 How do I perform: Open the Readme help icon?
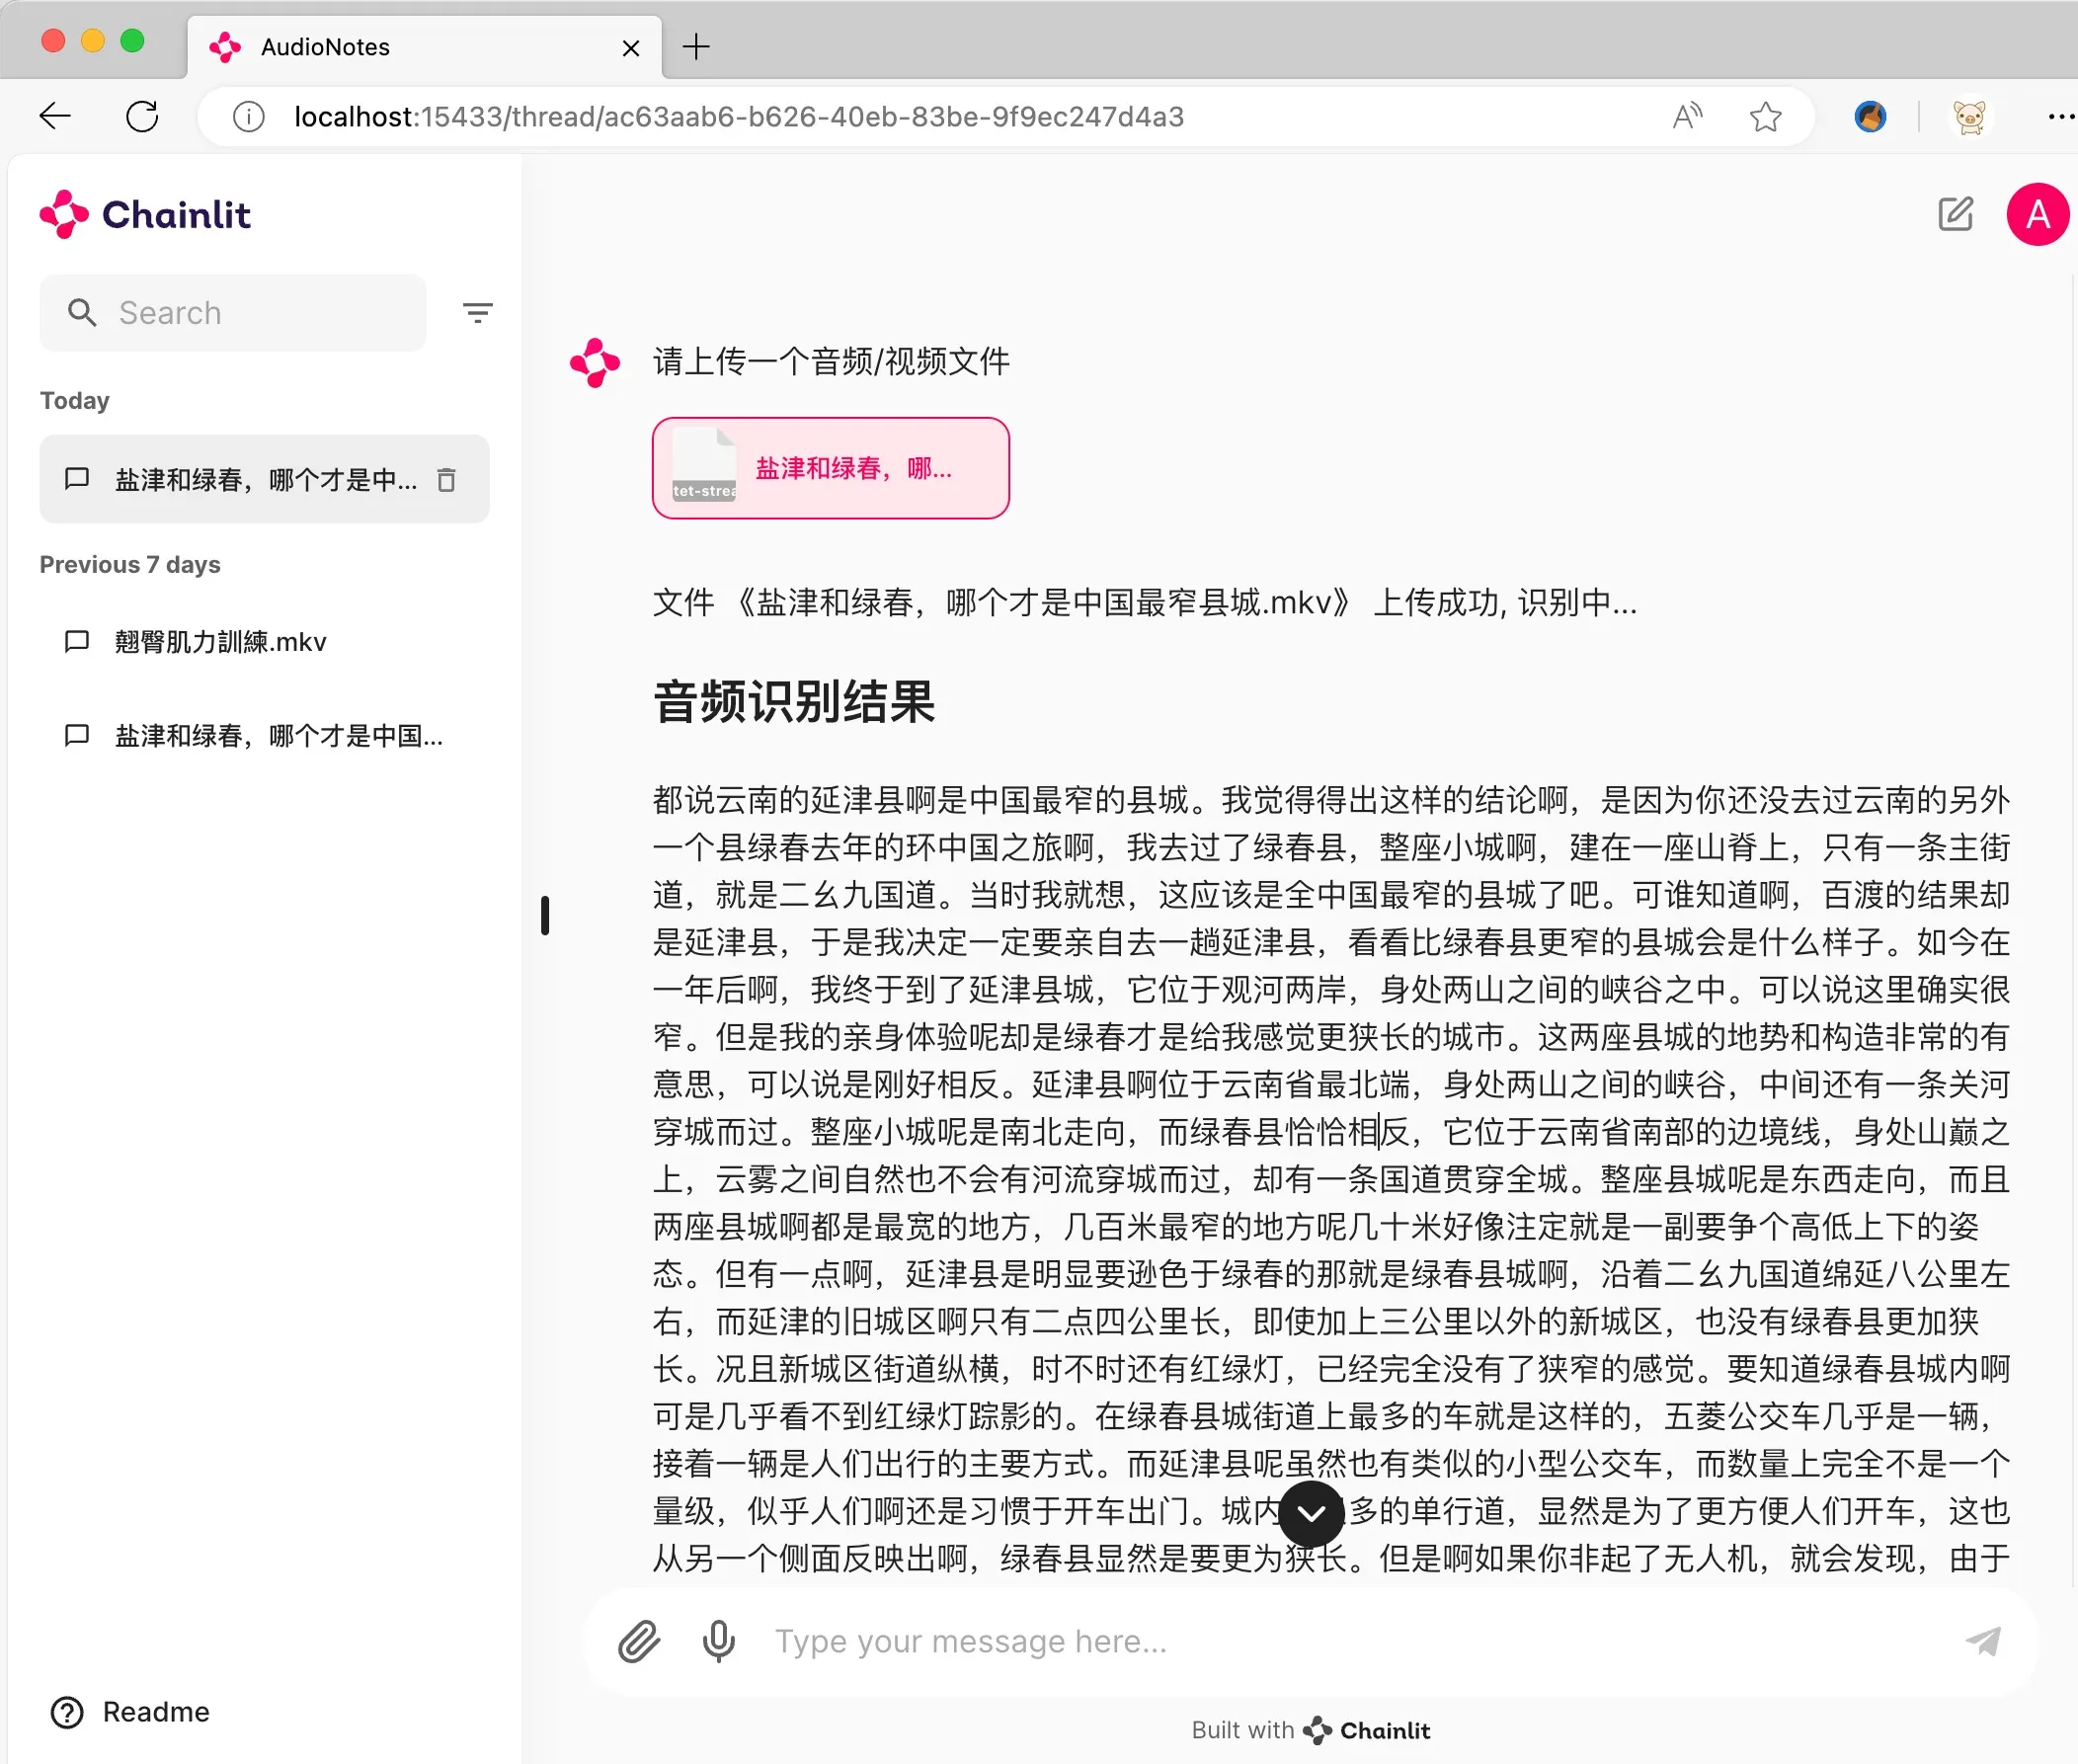coord(66,1712)
